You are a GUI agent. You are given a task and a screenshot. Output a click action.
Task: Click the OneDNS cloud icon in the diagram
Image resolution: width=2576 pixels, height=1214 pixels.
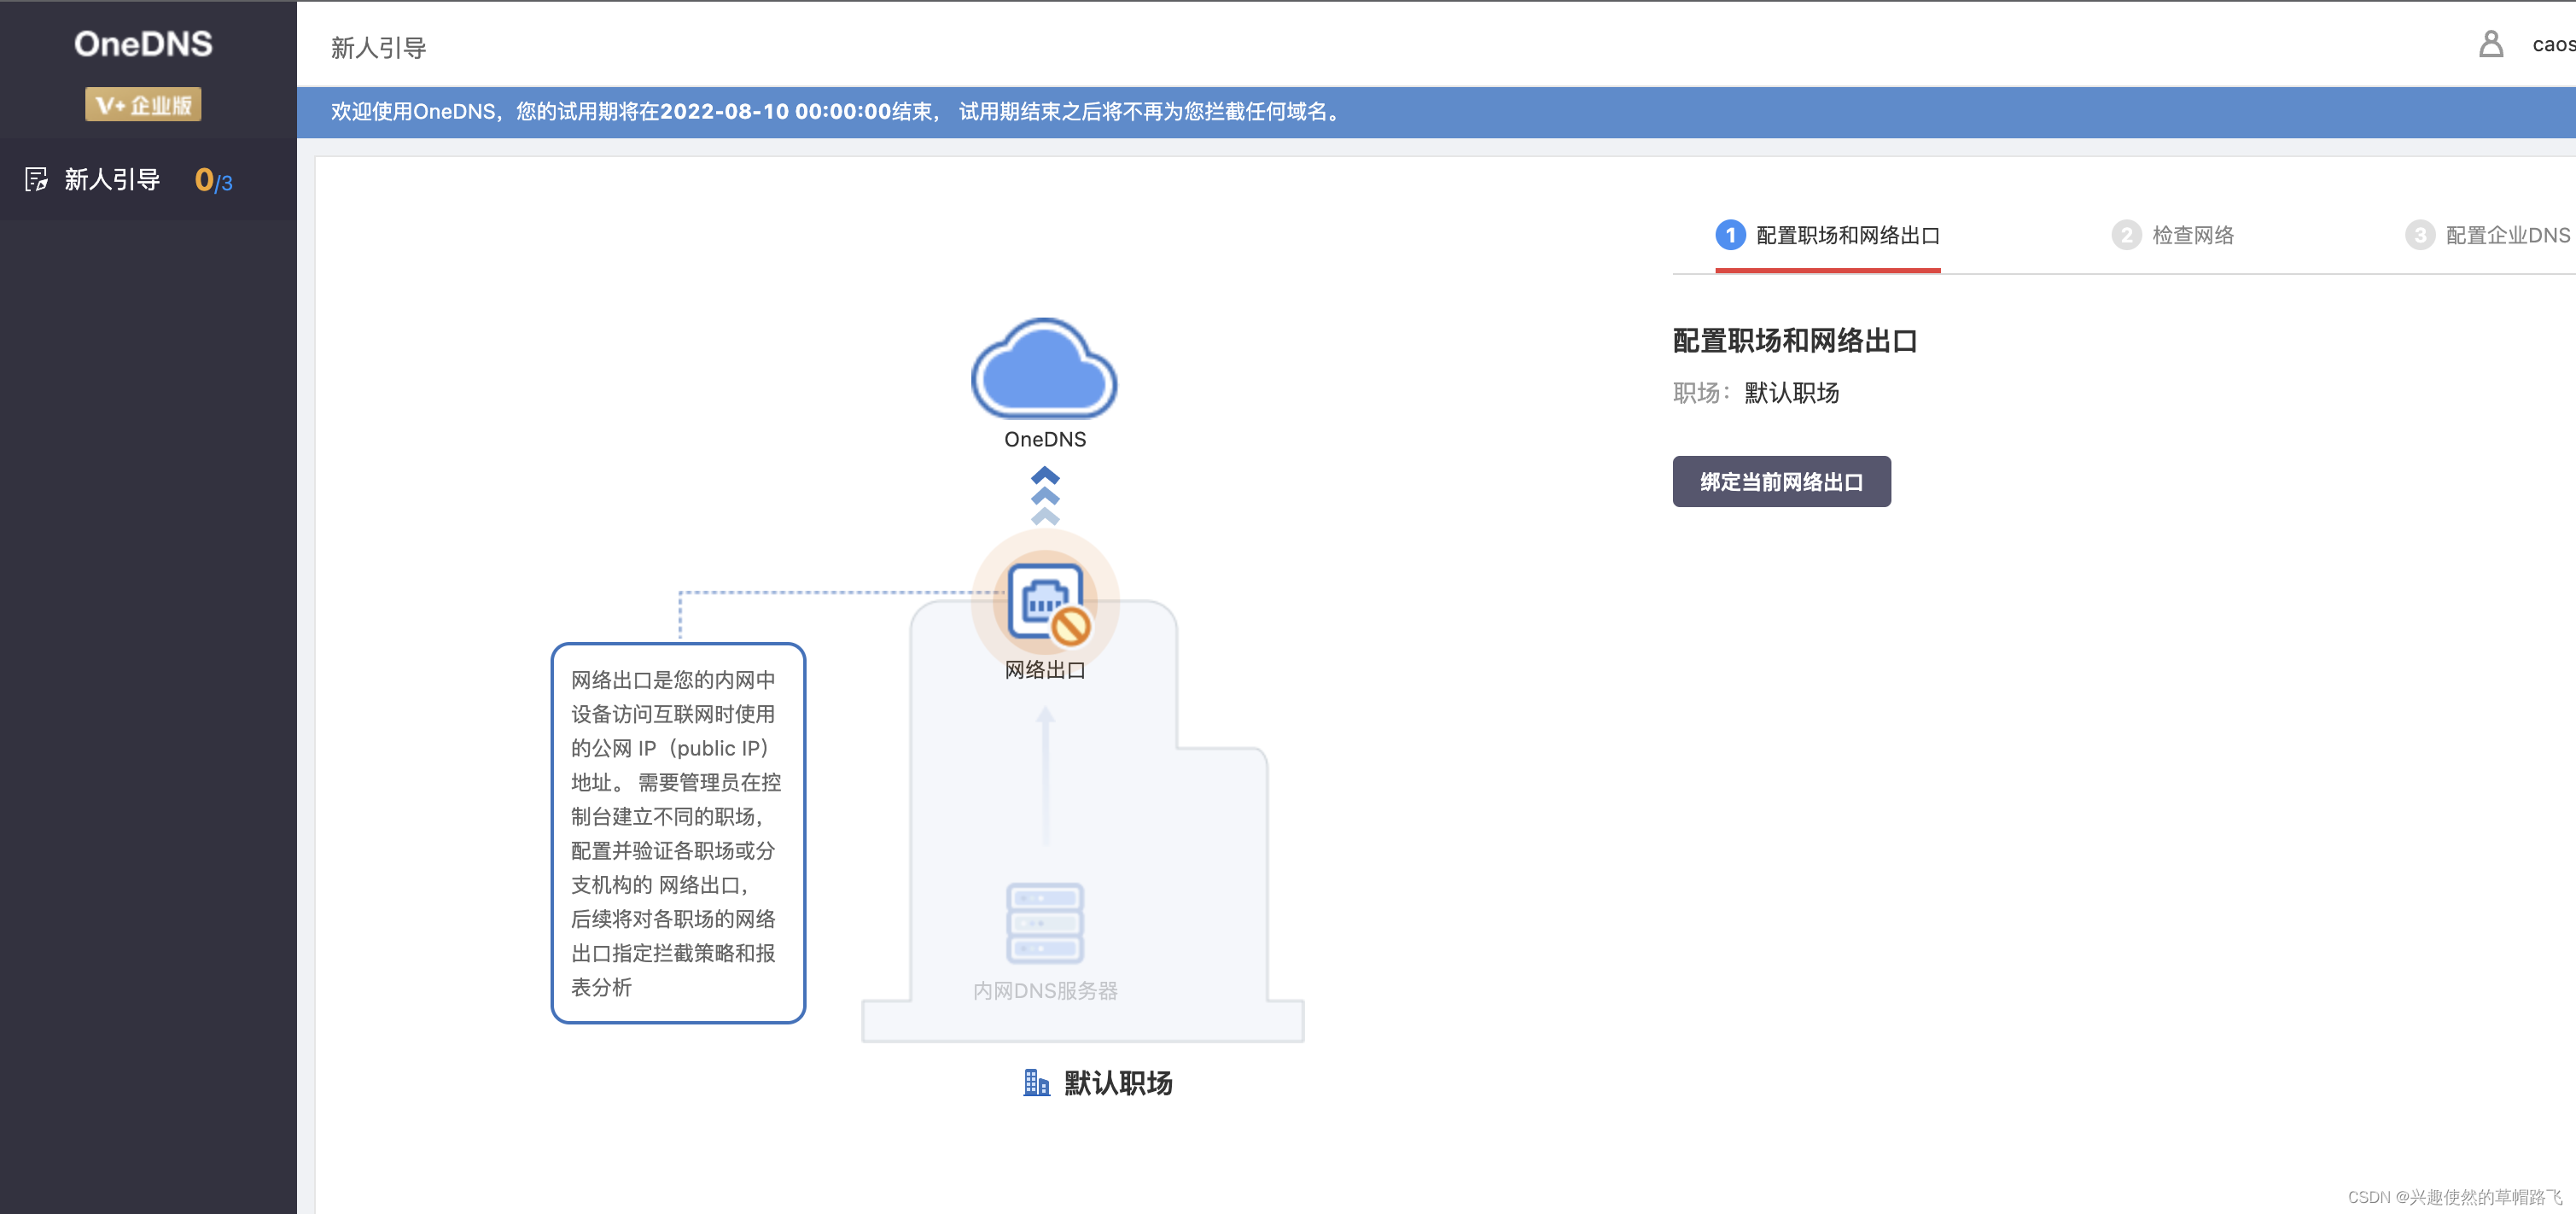tap(1044, 369)
